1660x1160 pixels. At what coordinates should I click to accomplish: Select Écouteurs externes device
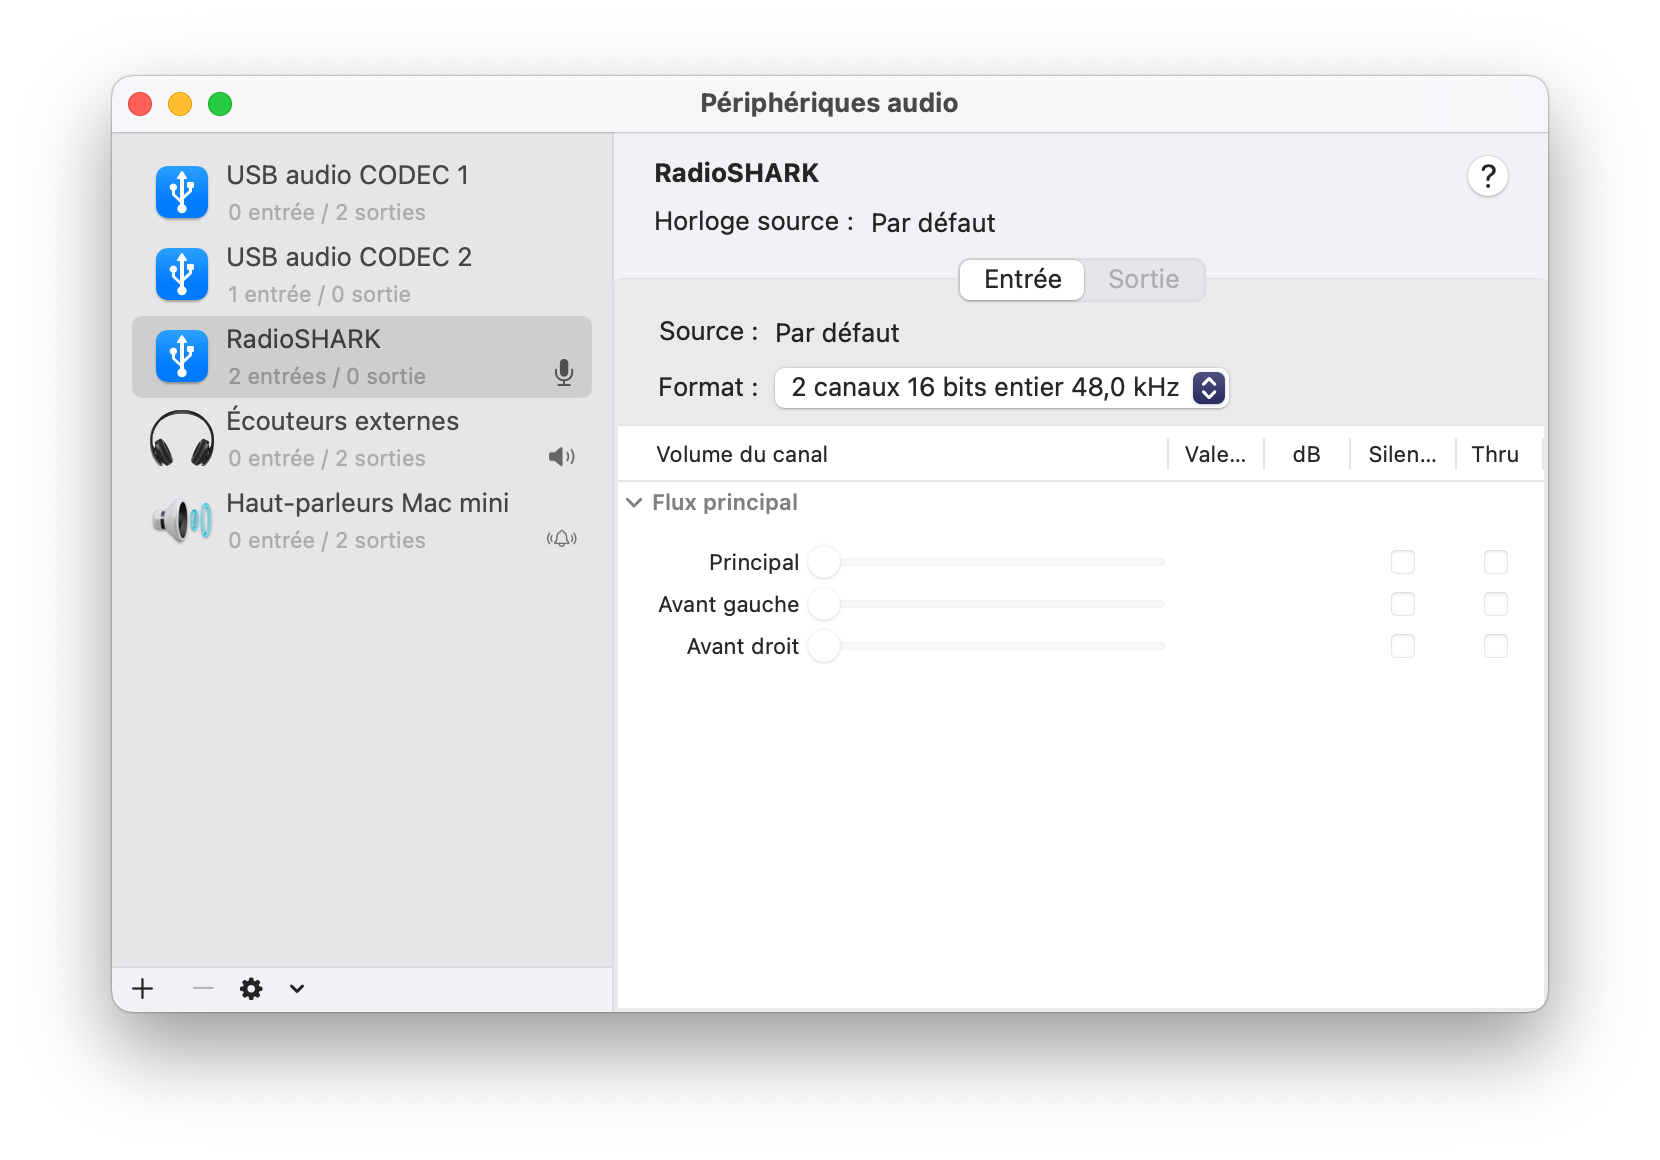pyautogui.click(x=362, y=439)
